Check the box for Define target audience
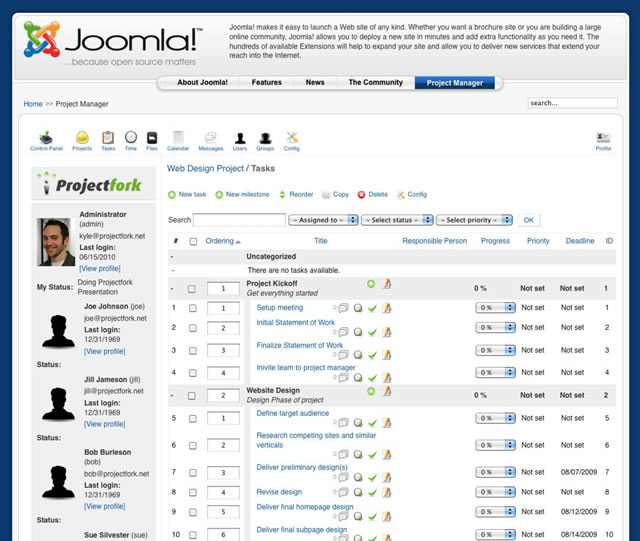Image resolution: width=640 pixels, height=541 pixels. 192,418
